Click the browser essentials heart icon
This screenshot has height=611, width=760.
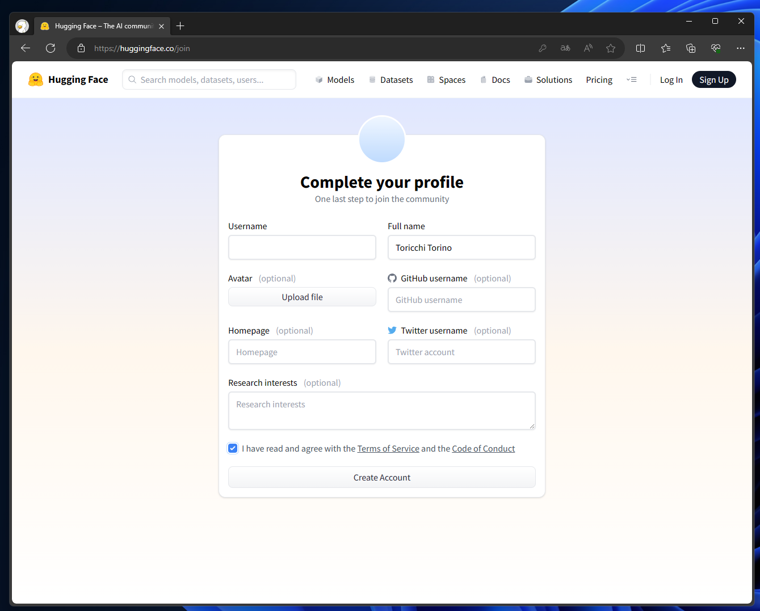pyautogui.click(x=716, y=48)
